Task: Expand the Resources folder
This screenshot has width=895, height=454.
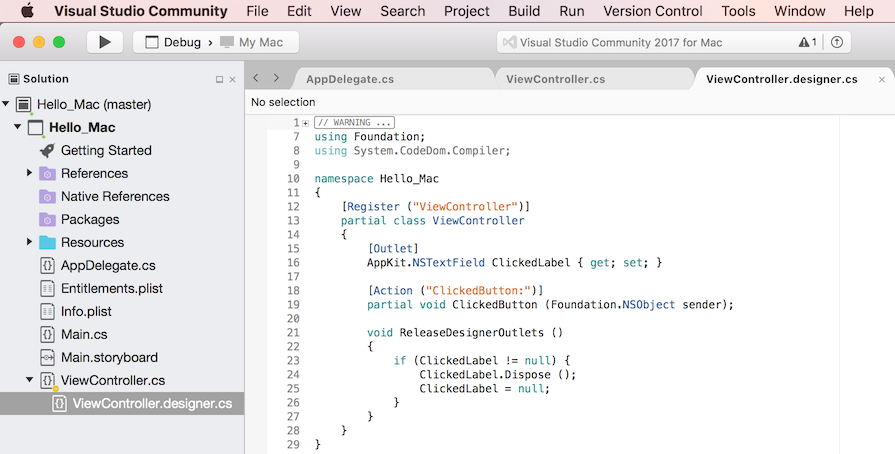Action: [30, 242]
